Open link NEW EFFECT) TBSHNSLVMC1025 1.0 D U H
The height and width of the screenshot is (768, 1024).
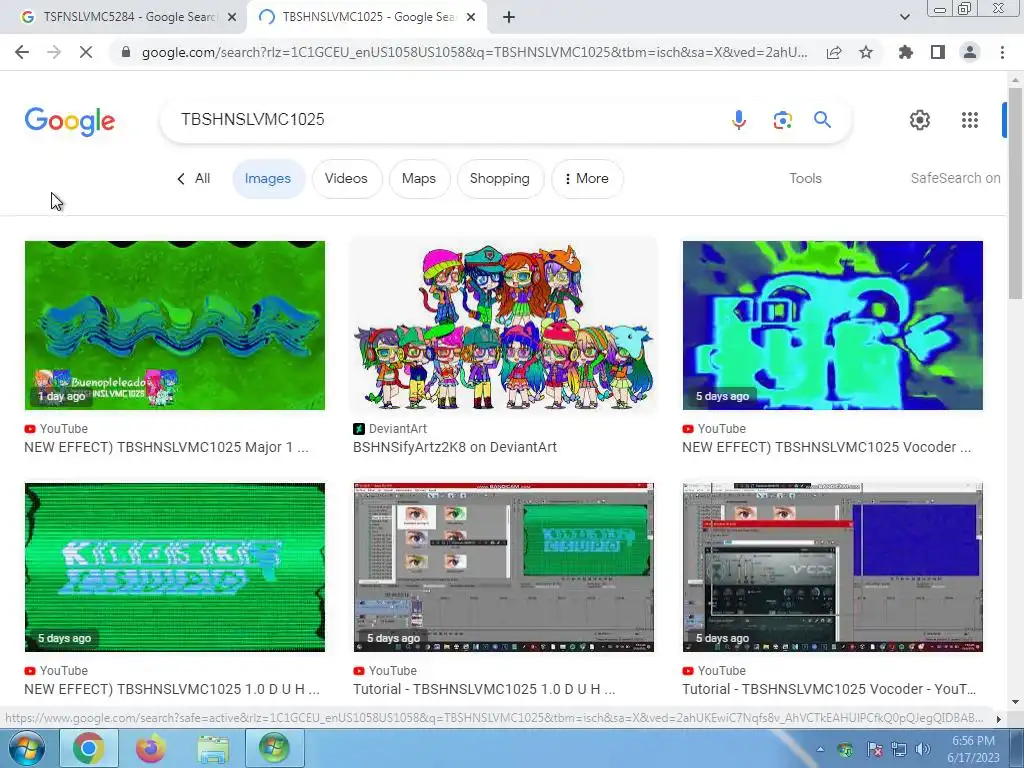click(x=172, y=689)
